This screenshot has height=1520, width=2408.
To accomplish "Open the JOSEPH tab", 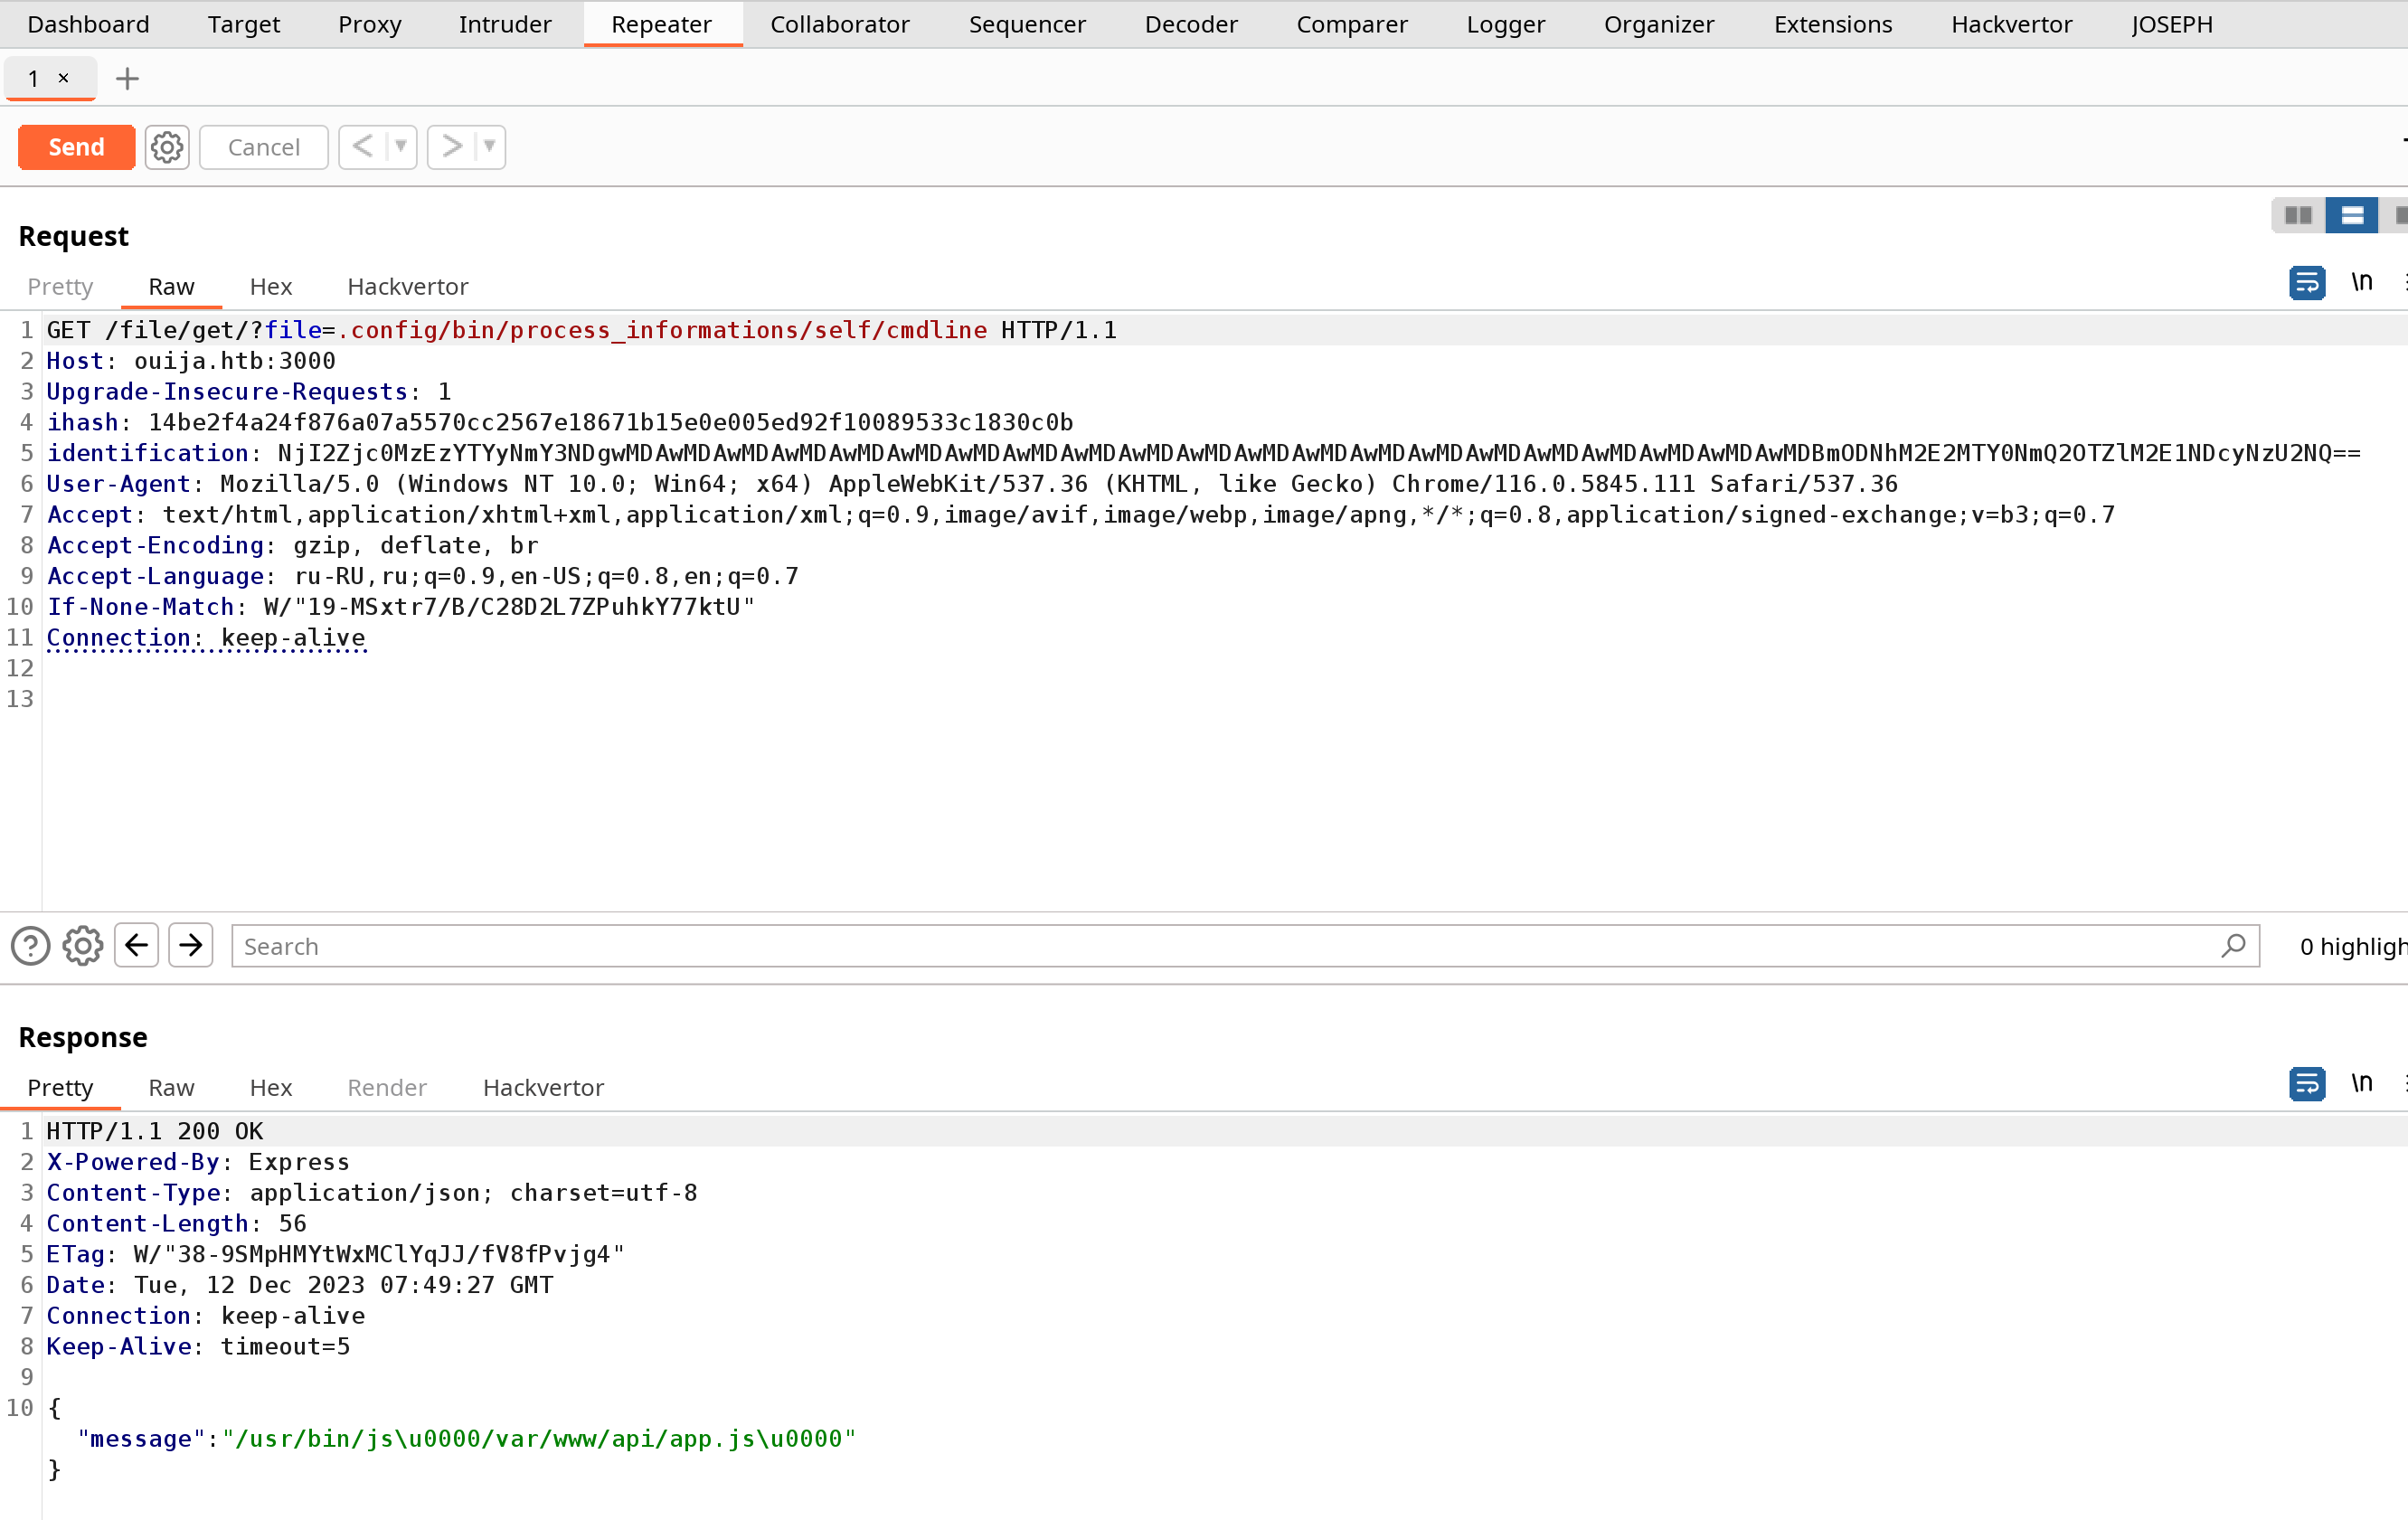I will click(x=2172, y=24).
